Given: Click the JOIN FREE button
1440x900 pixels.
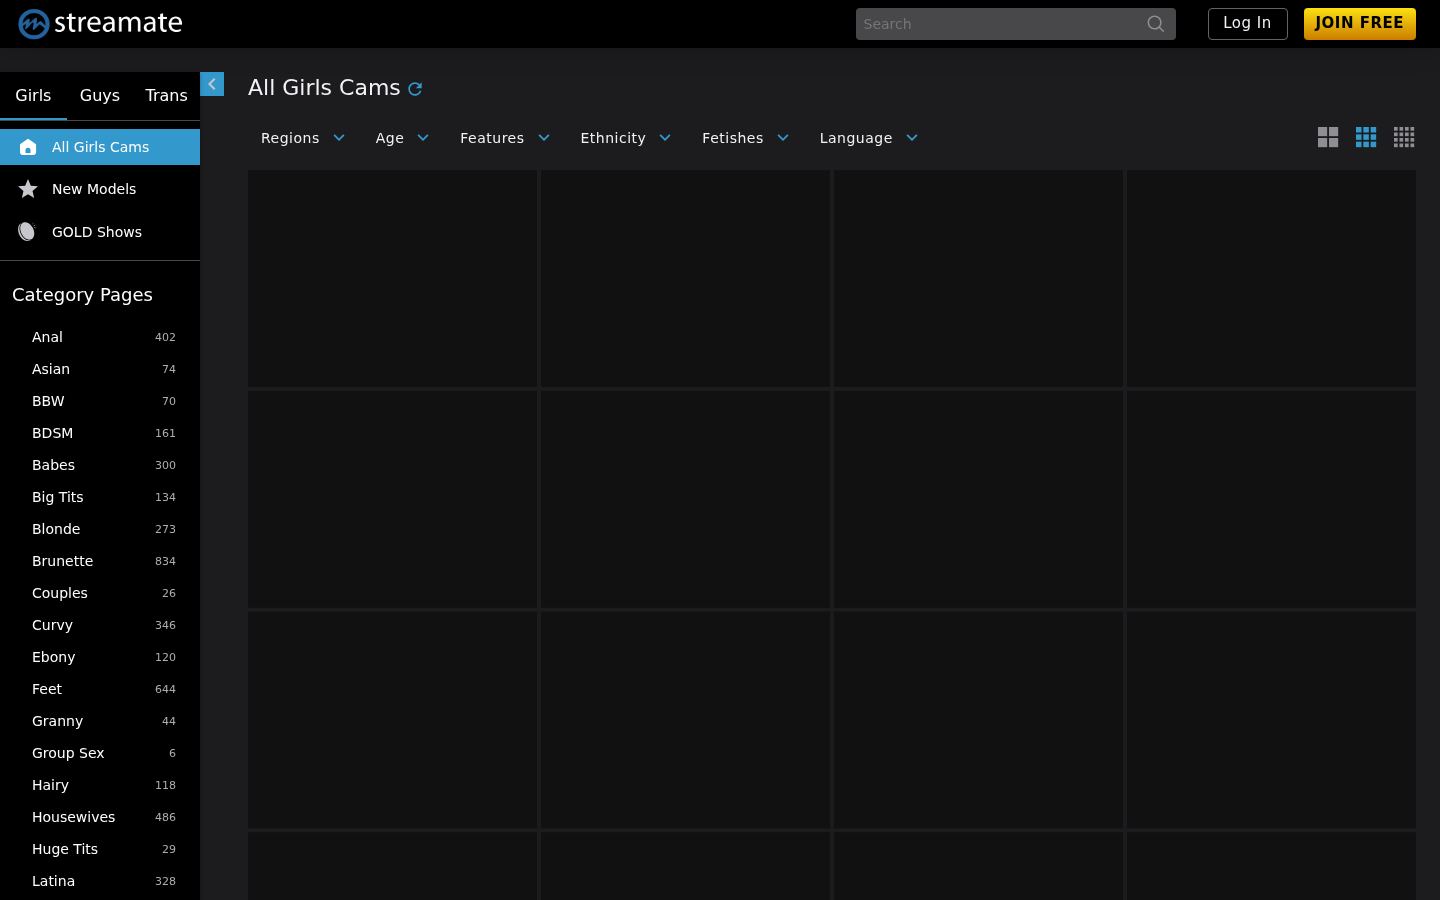Looking at the screenshot, I should point(1360,23).
